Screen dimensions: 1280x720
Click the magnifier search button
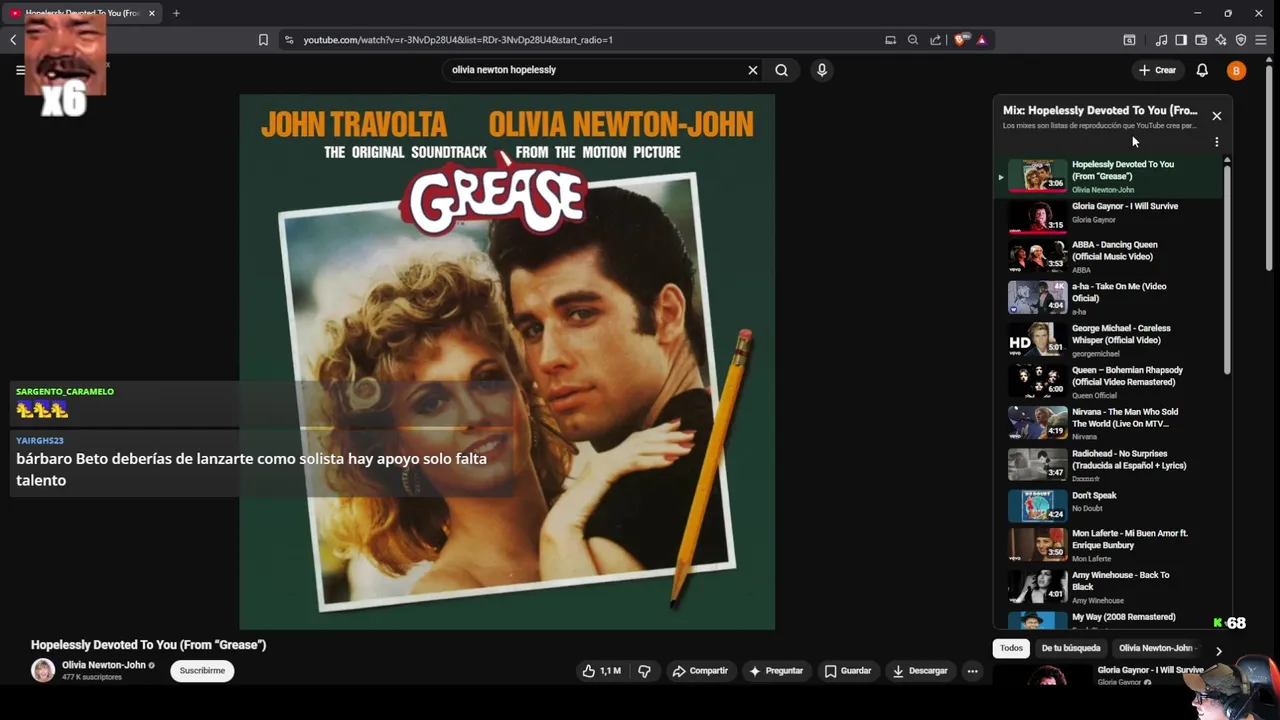coord(782,70)
